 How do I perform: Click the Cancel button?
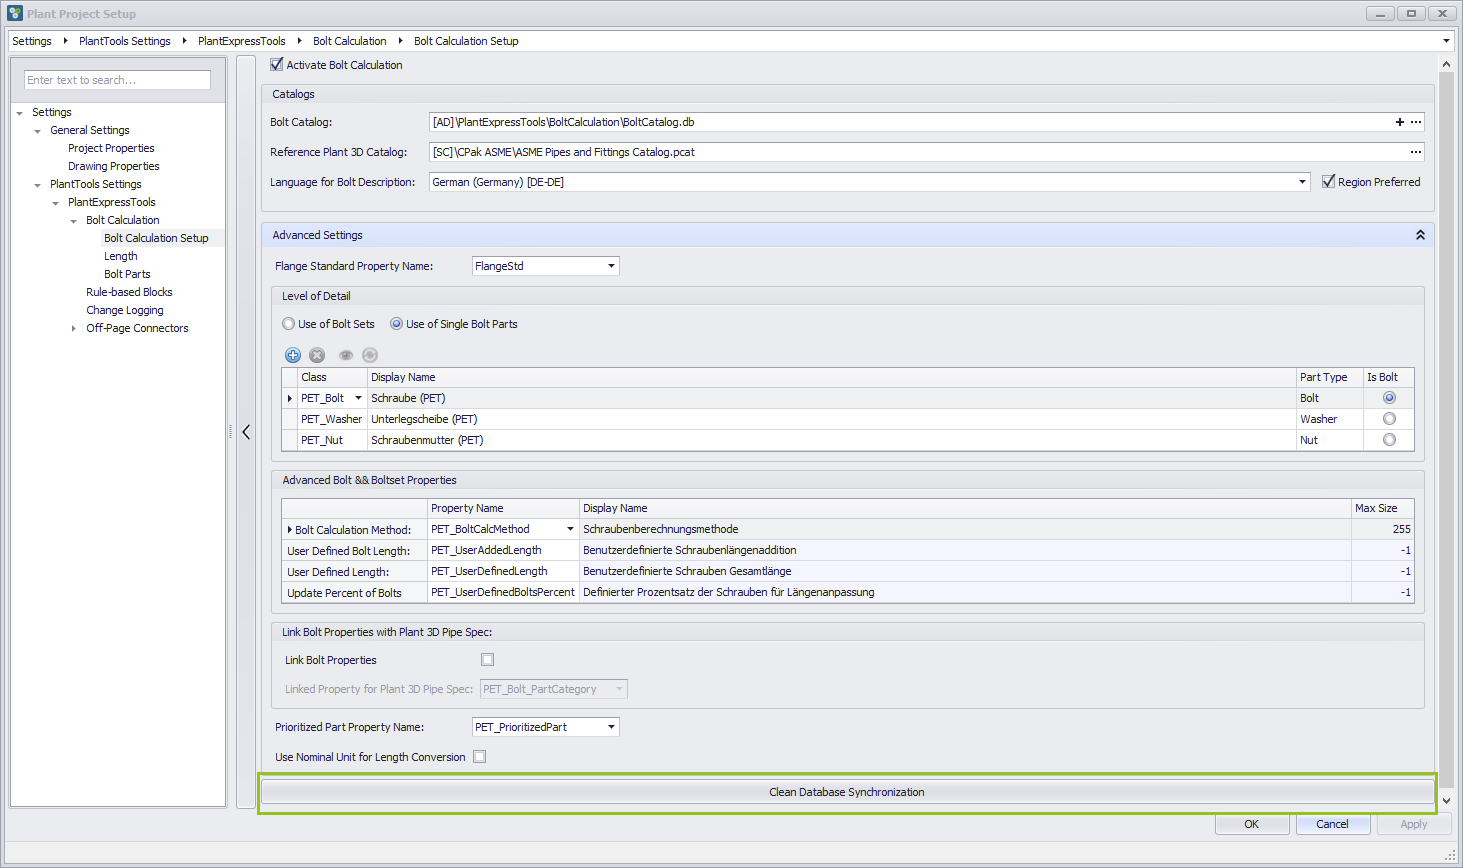(x=1332, y=824)
